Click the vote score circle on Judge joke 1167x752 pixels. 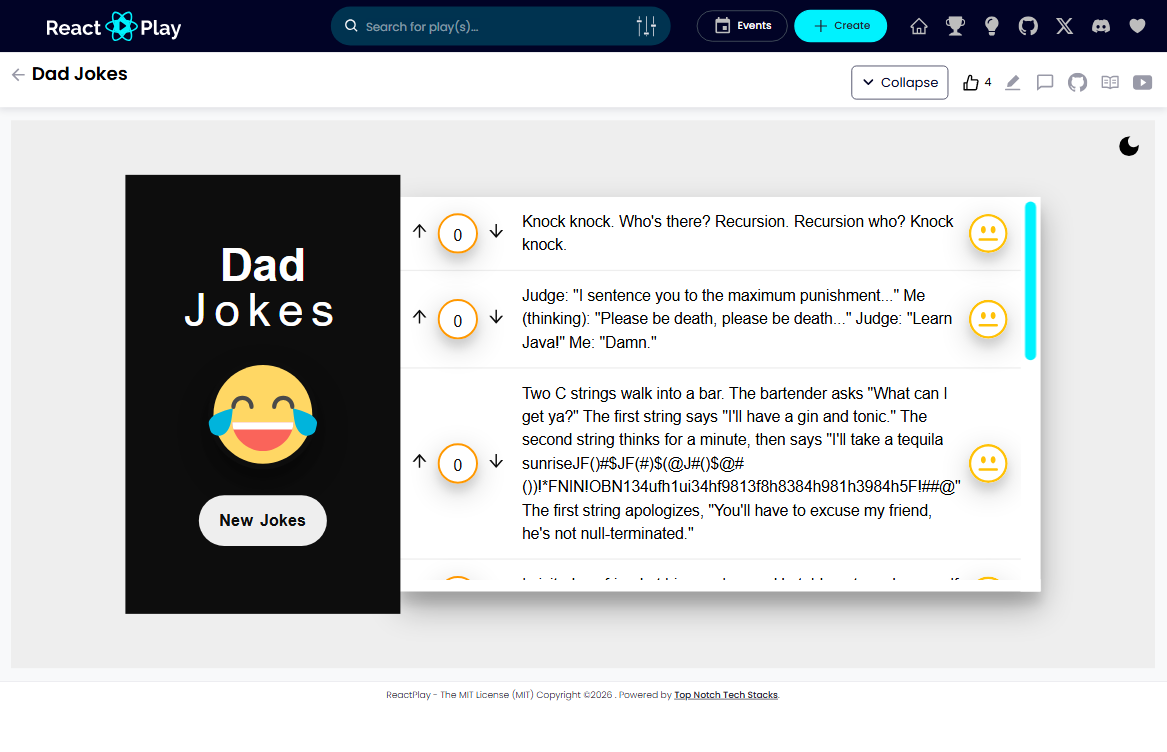[x=458, y=319]
